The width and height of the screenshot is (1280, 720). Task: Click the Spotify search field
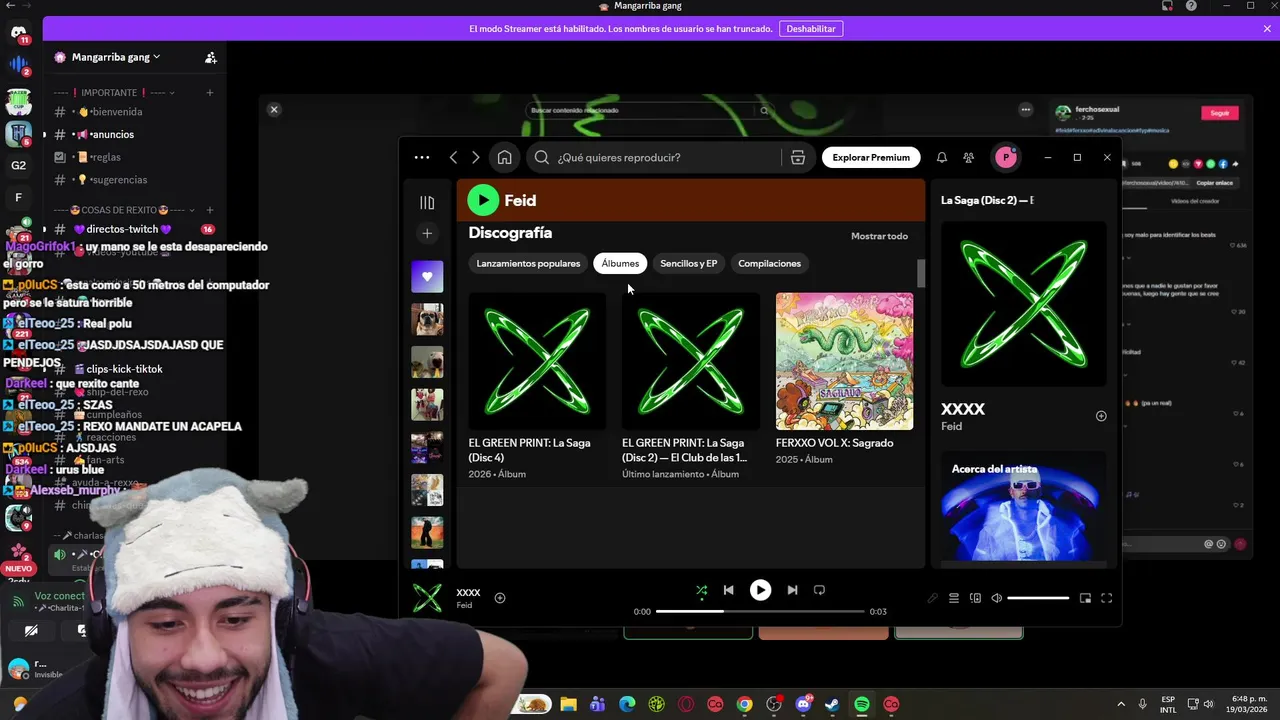pos(655,157)
